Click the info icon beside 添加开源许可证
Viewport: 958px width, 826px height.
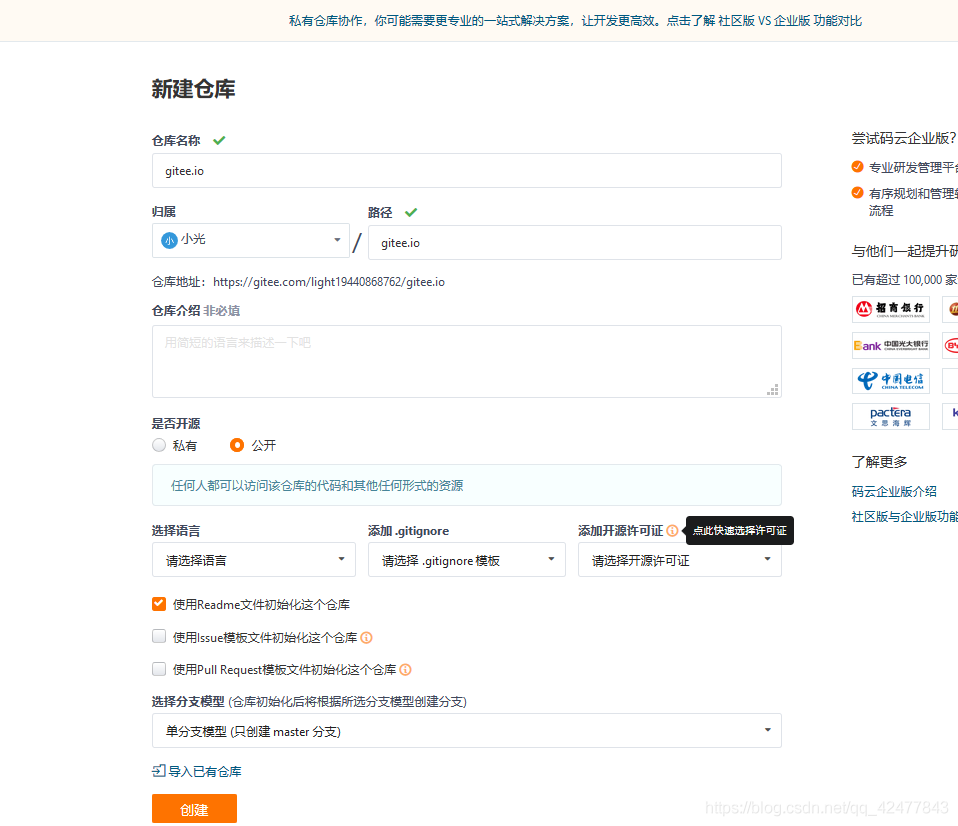(x=672, y=530)
